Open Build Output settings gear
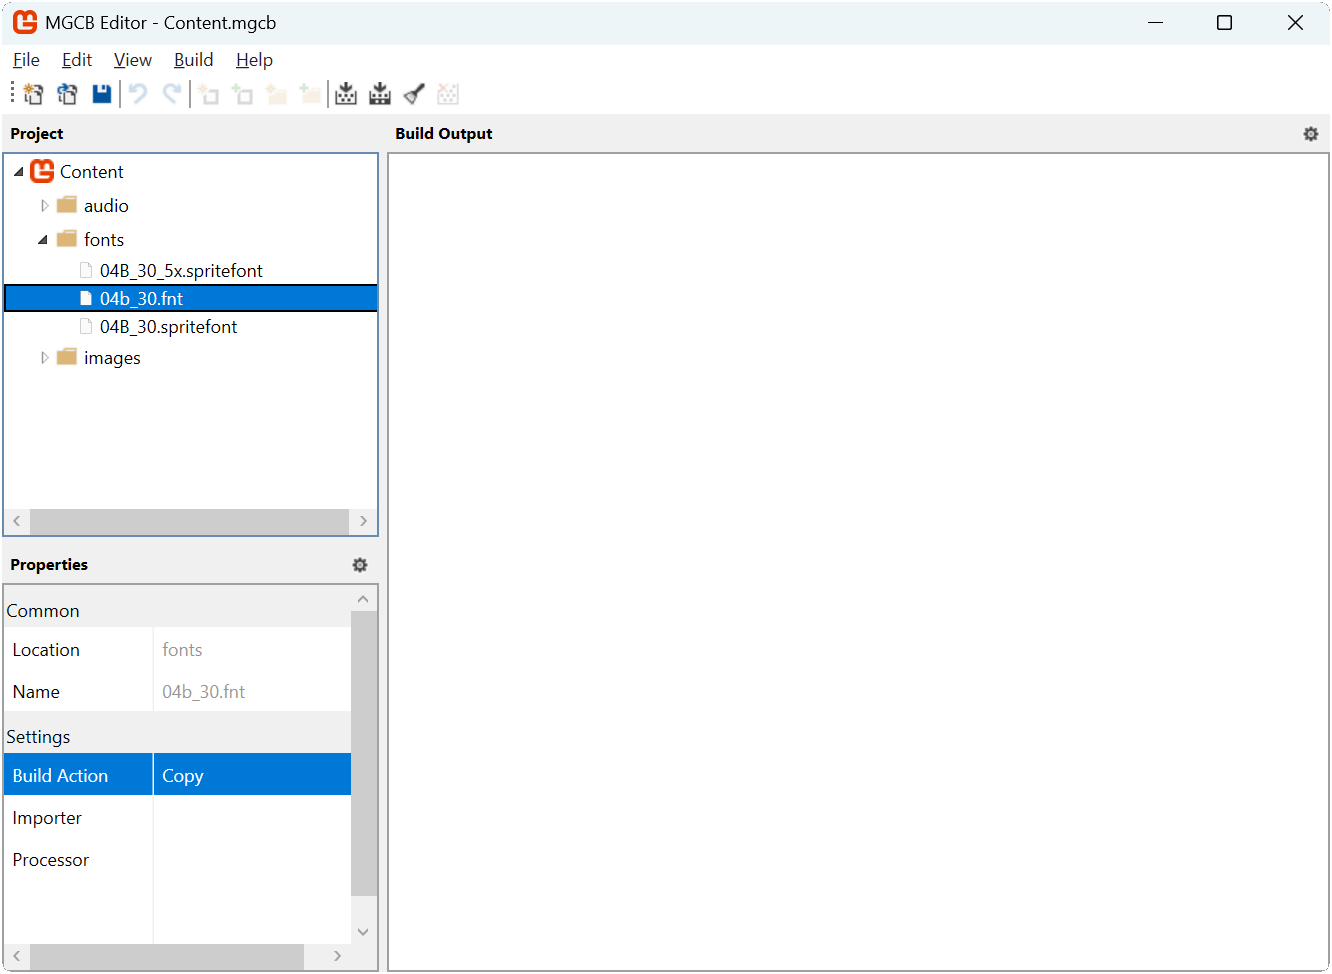Image resolution: width=1332 pixels, height=974 pixels. coord(1311,134)
